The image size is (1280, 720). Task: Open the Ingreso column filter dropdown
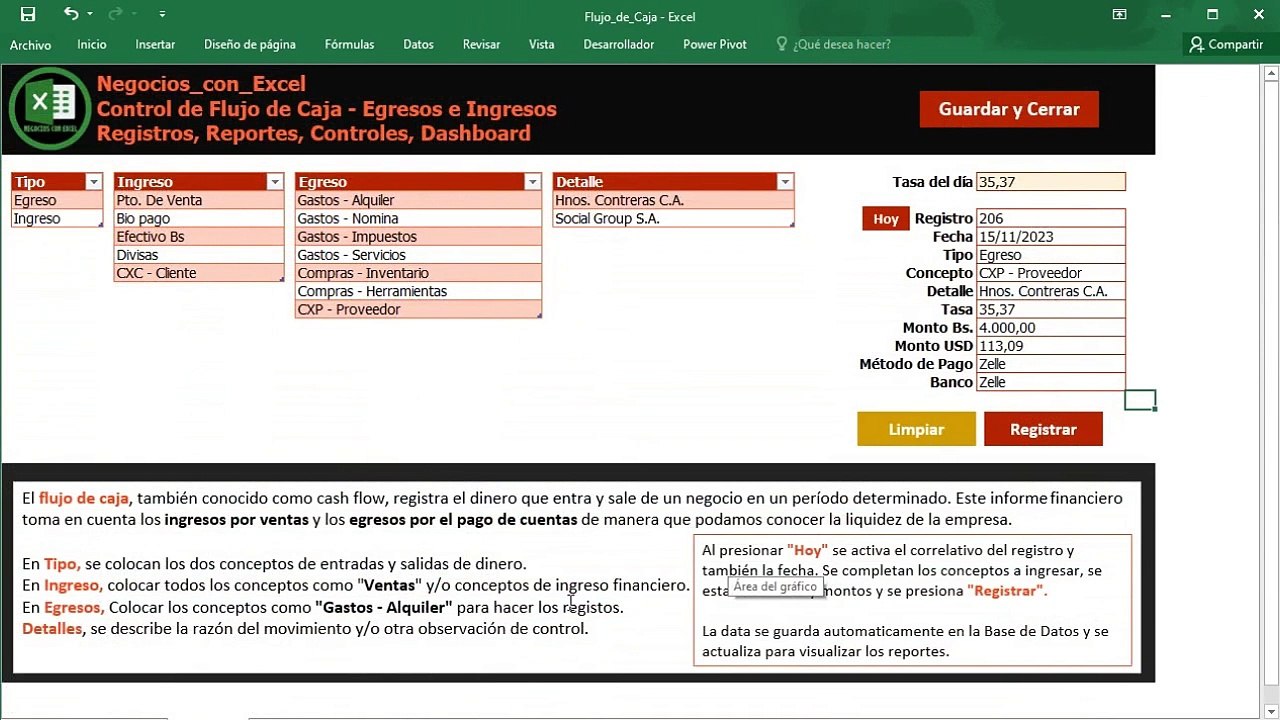(x=275, y=182)
